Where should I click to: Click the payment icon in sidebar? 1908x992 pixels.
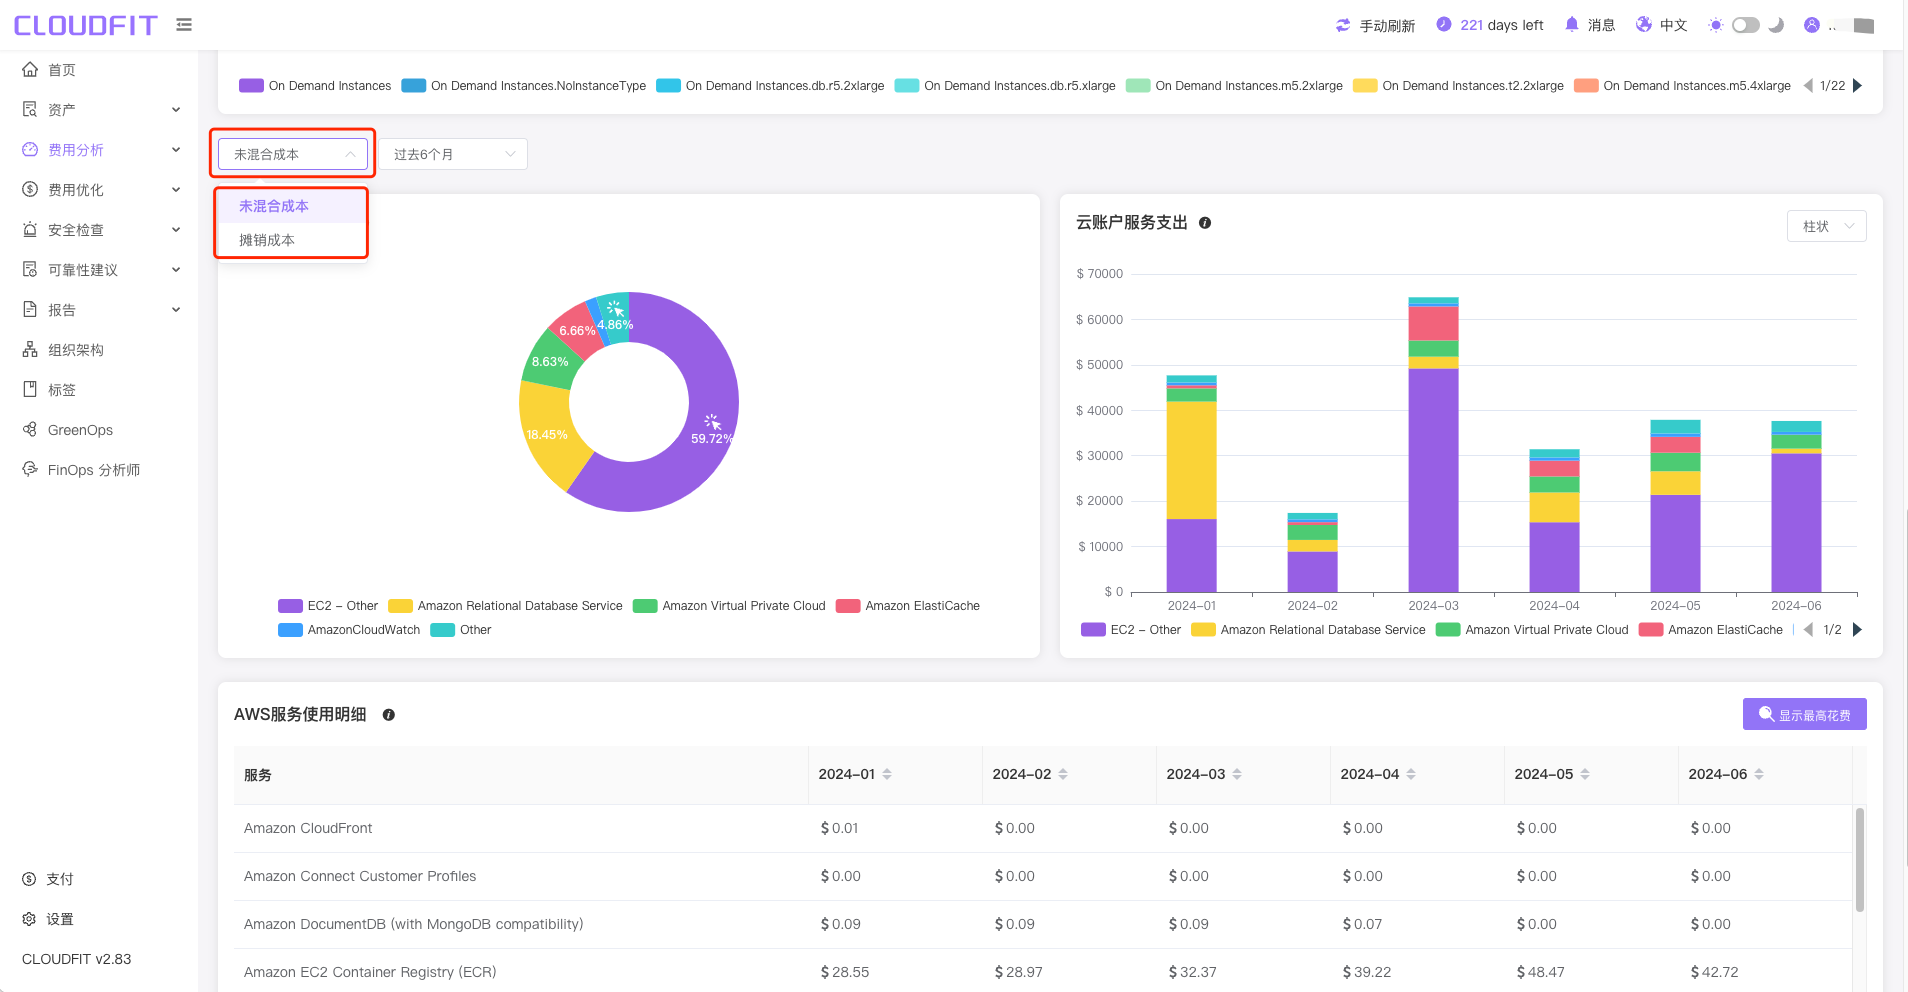[29, 879]
